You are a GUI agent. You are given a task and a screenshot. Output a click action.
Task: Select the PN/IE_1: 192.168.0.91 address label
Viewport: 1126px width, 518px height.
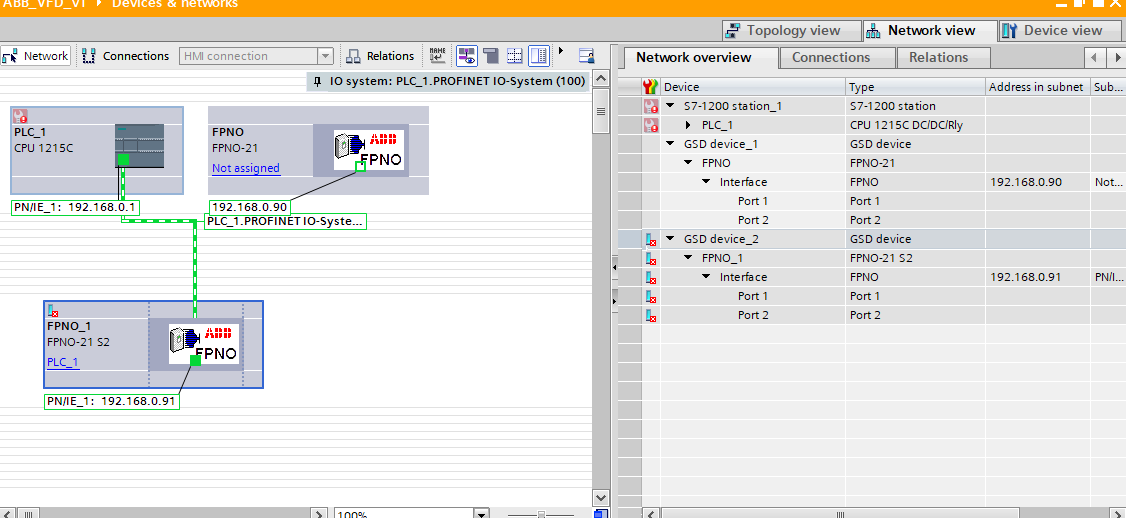[x=111, y=402]
